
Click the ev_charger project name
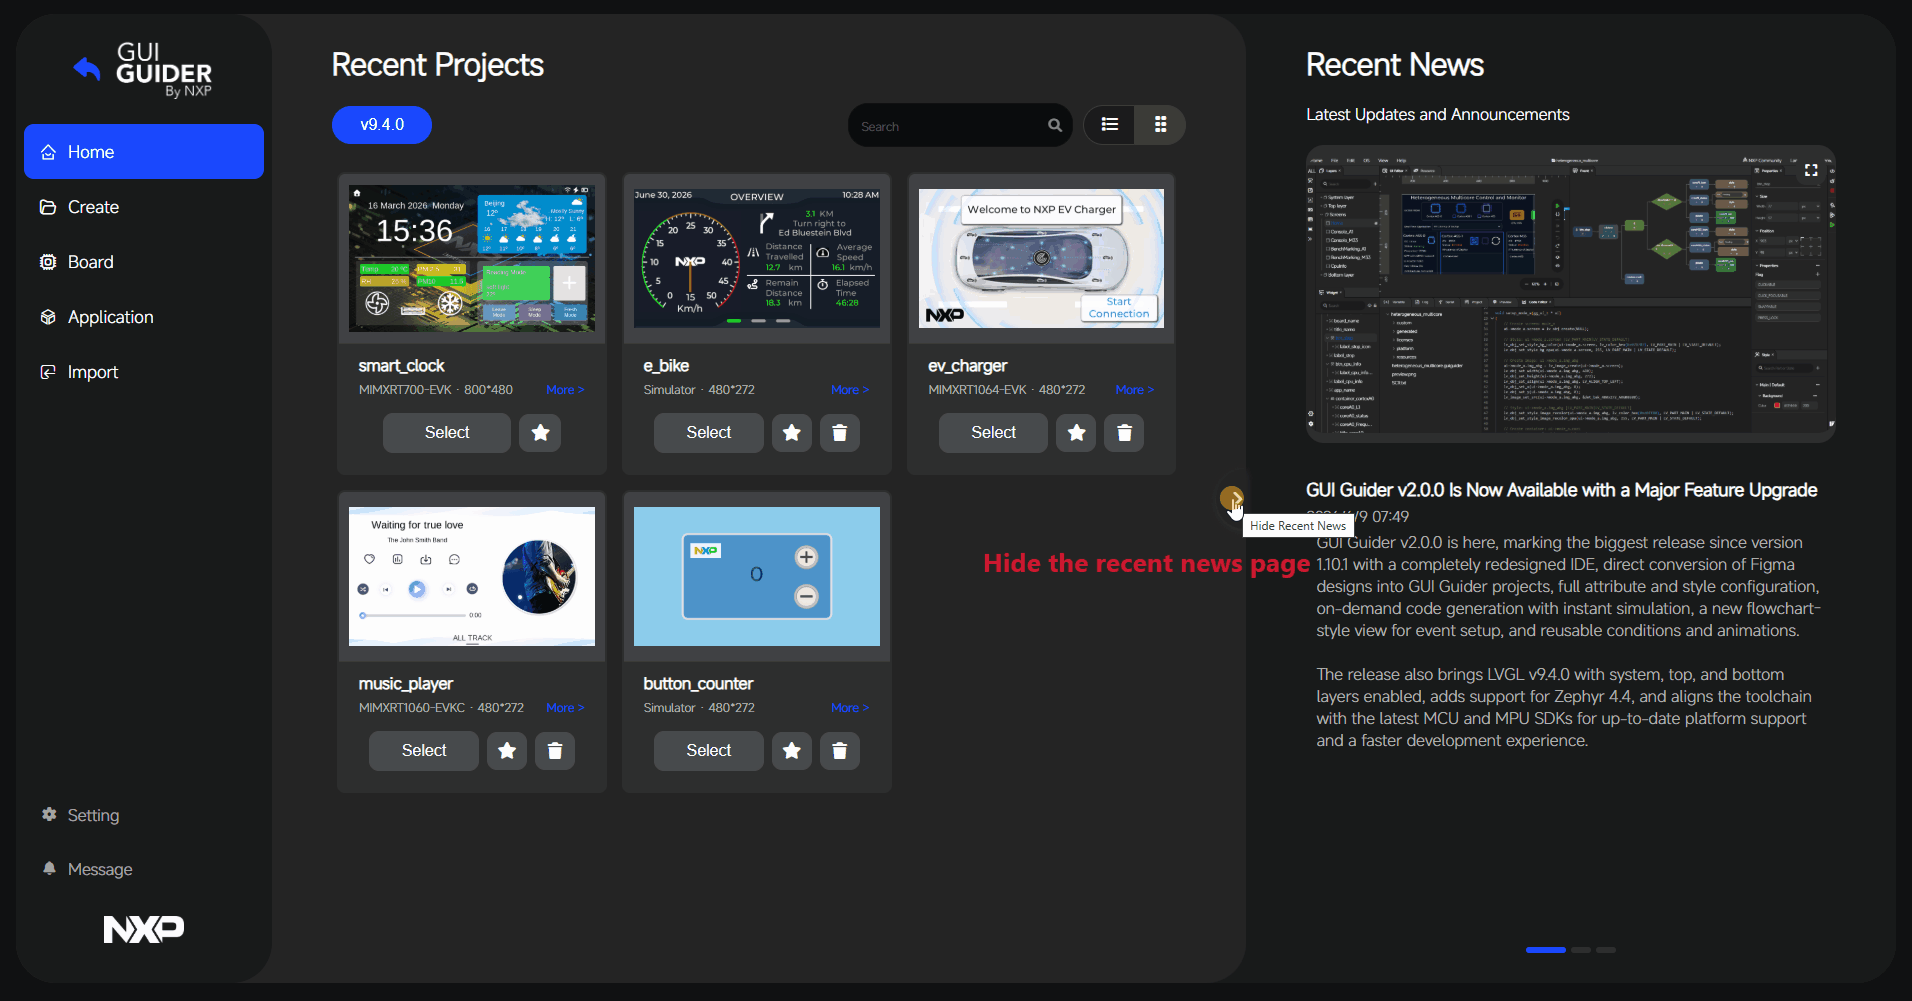click(967, 366)
